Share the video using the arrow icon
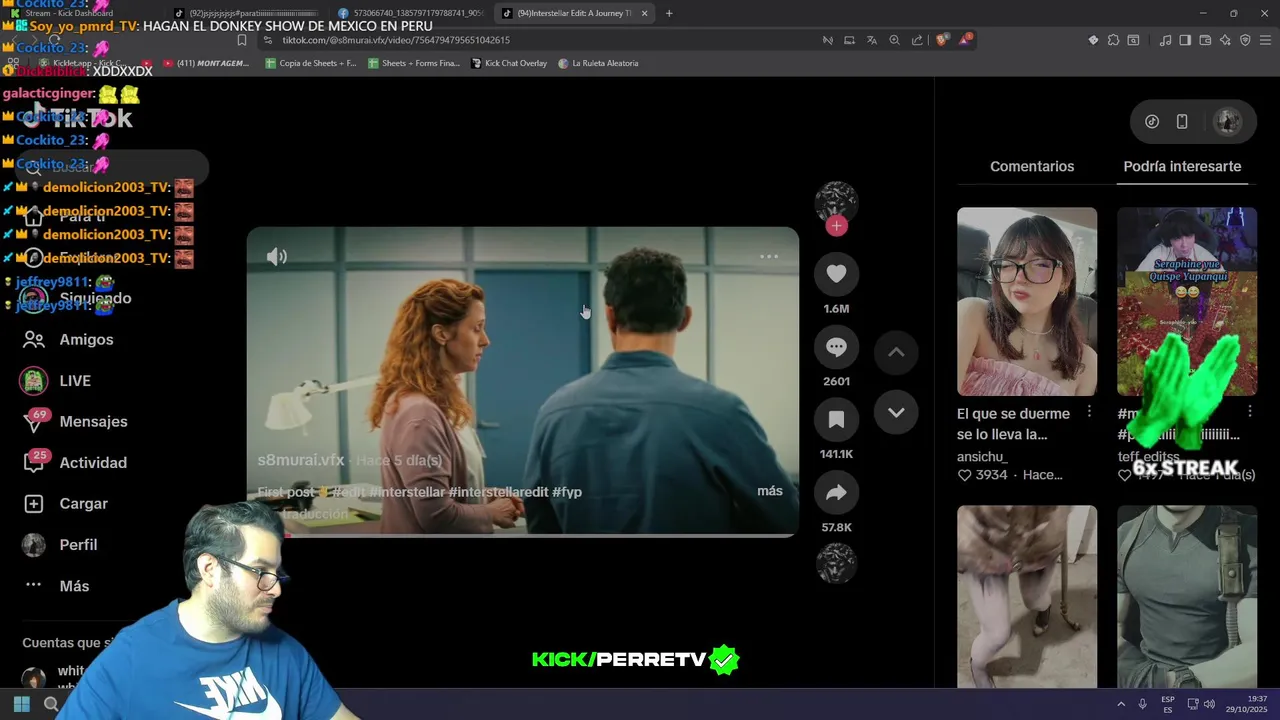This screenshot has height=720, width=1280. click(x=836, y=493)
